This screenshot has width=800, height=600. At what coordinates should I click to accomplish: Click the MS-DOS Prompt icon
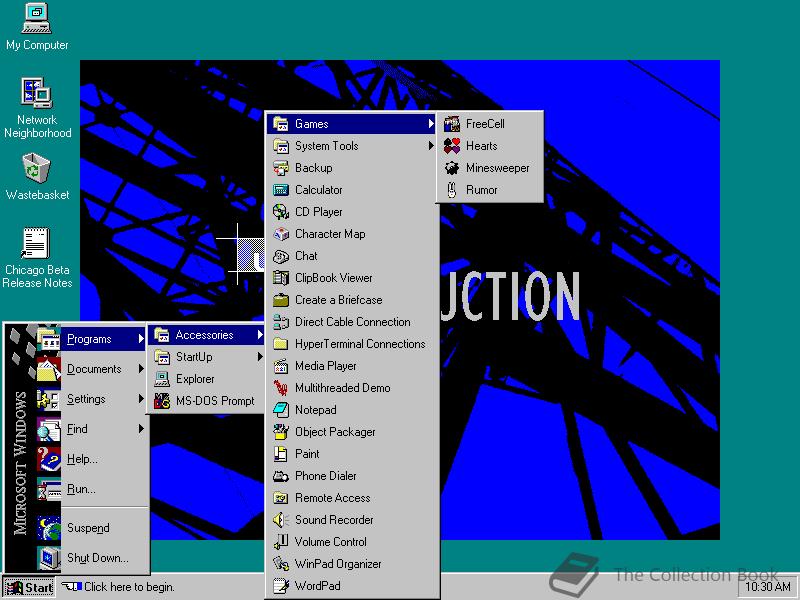tap(162, 401)
